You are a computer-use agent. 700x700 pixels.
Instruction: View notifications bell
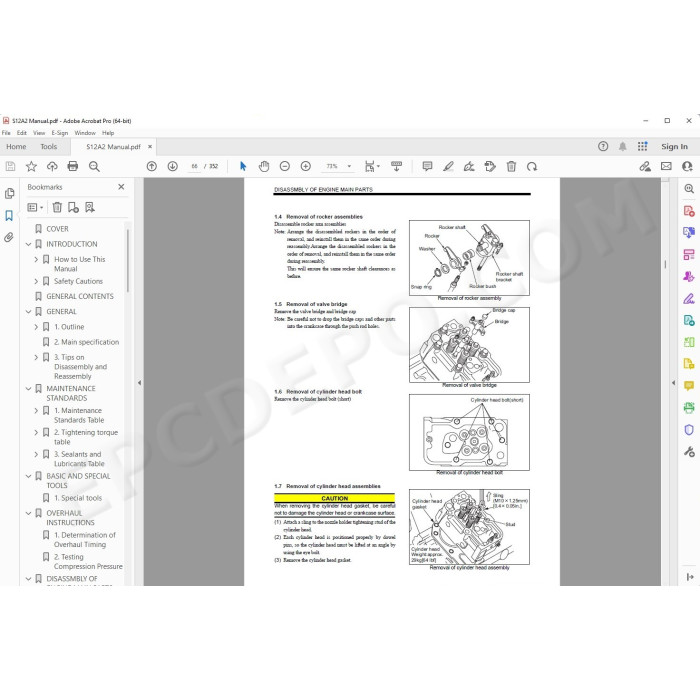click(x=623, y=146)
